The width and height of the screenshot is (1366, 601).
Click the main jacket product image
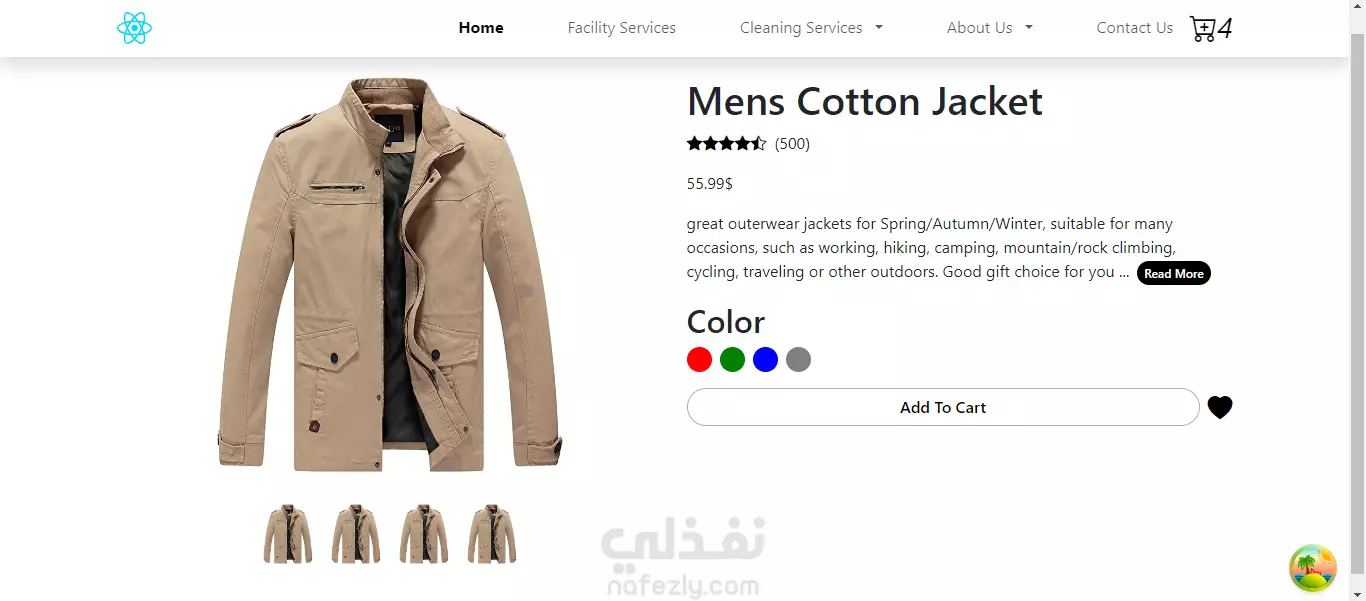click(390, 275)
